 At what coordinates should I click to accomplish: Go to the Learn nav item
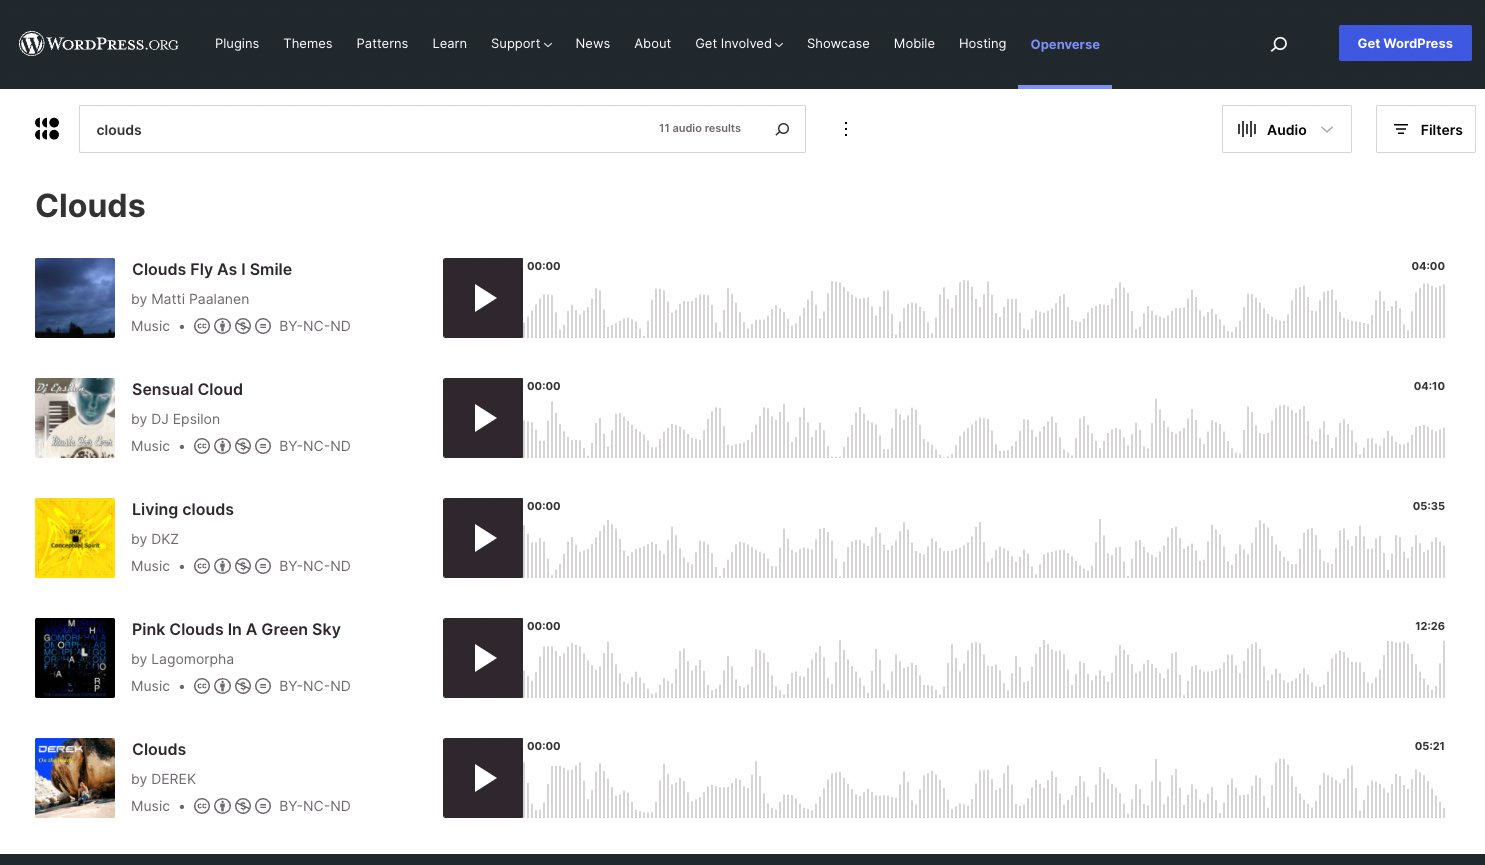[x=449, y=44]
